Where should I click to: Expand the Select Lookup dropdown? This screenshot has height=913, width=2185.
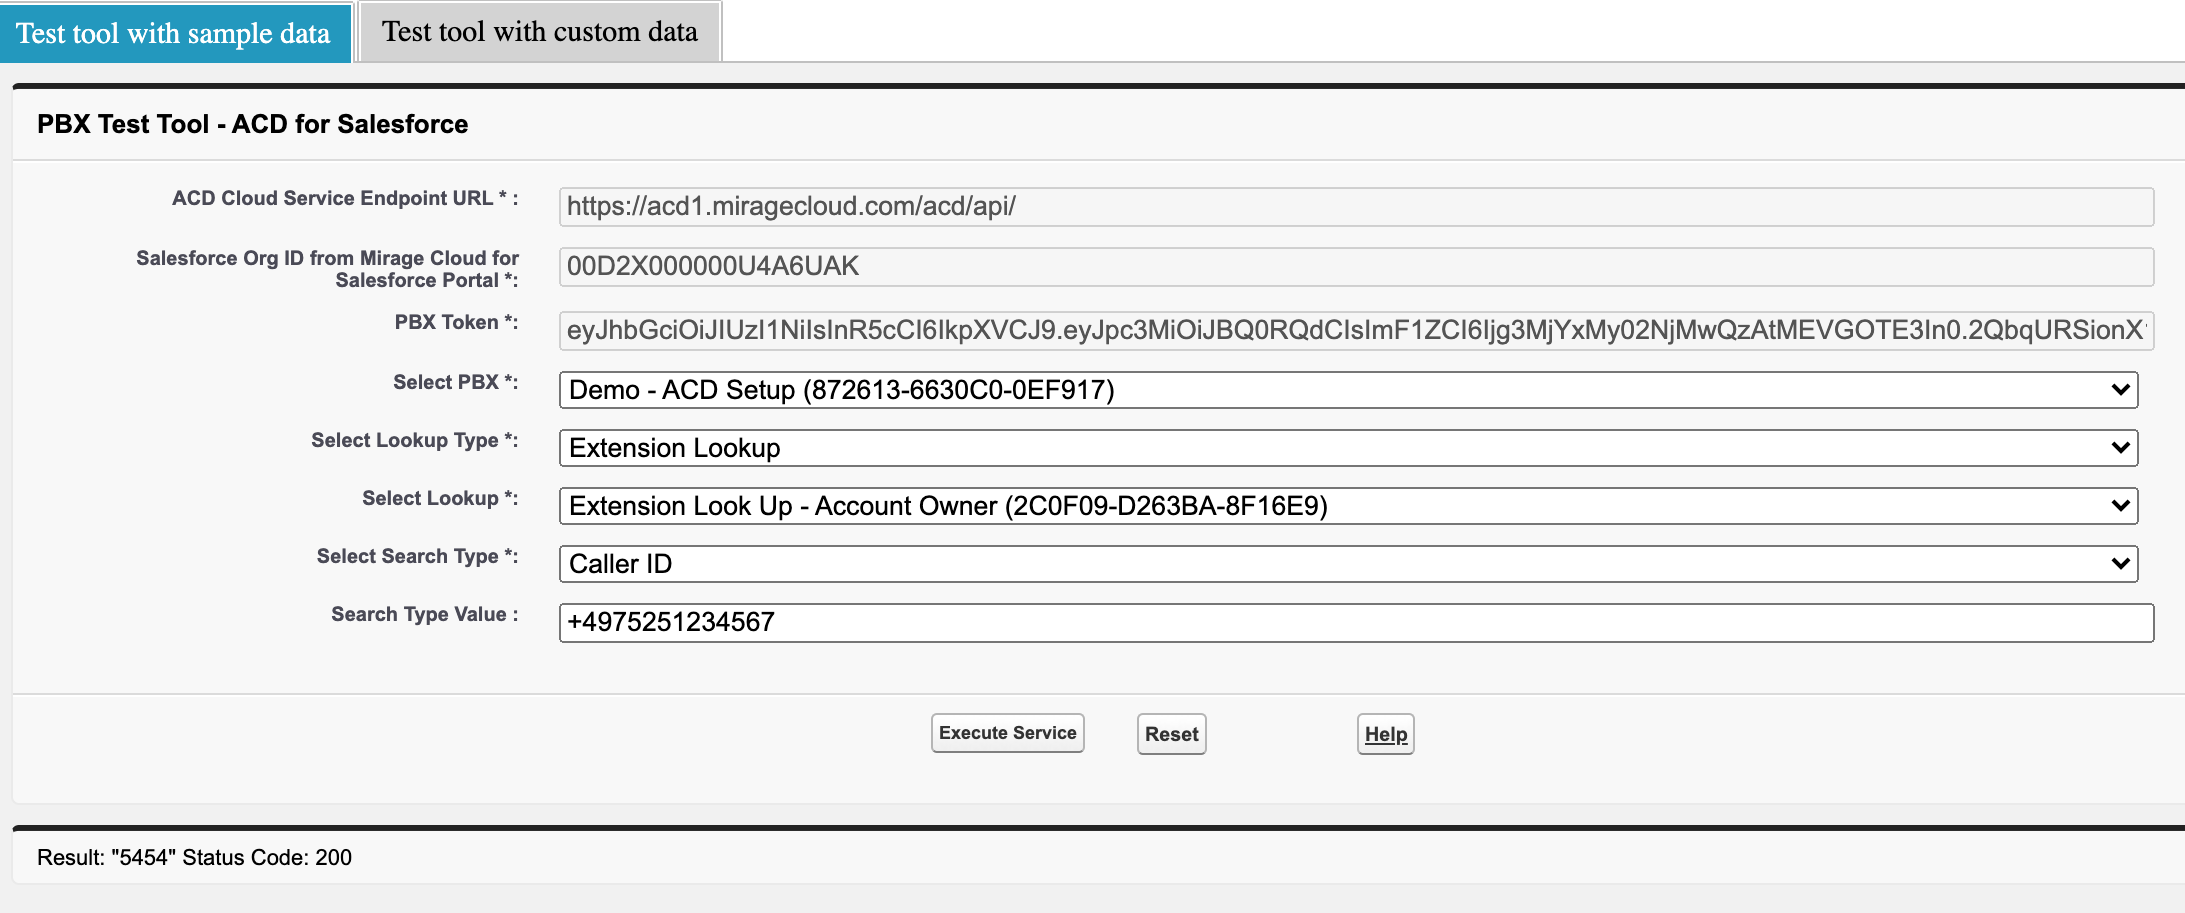(x=1348, y=506)
